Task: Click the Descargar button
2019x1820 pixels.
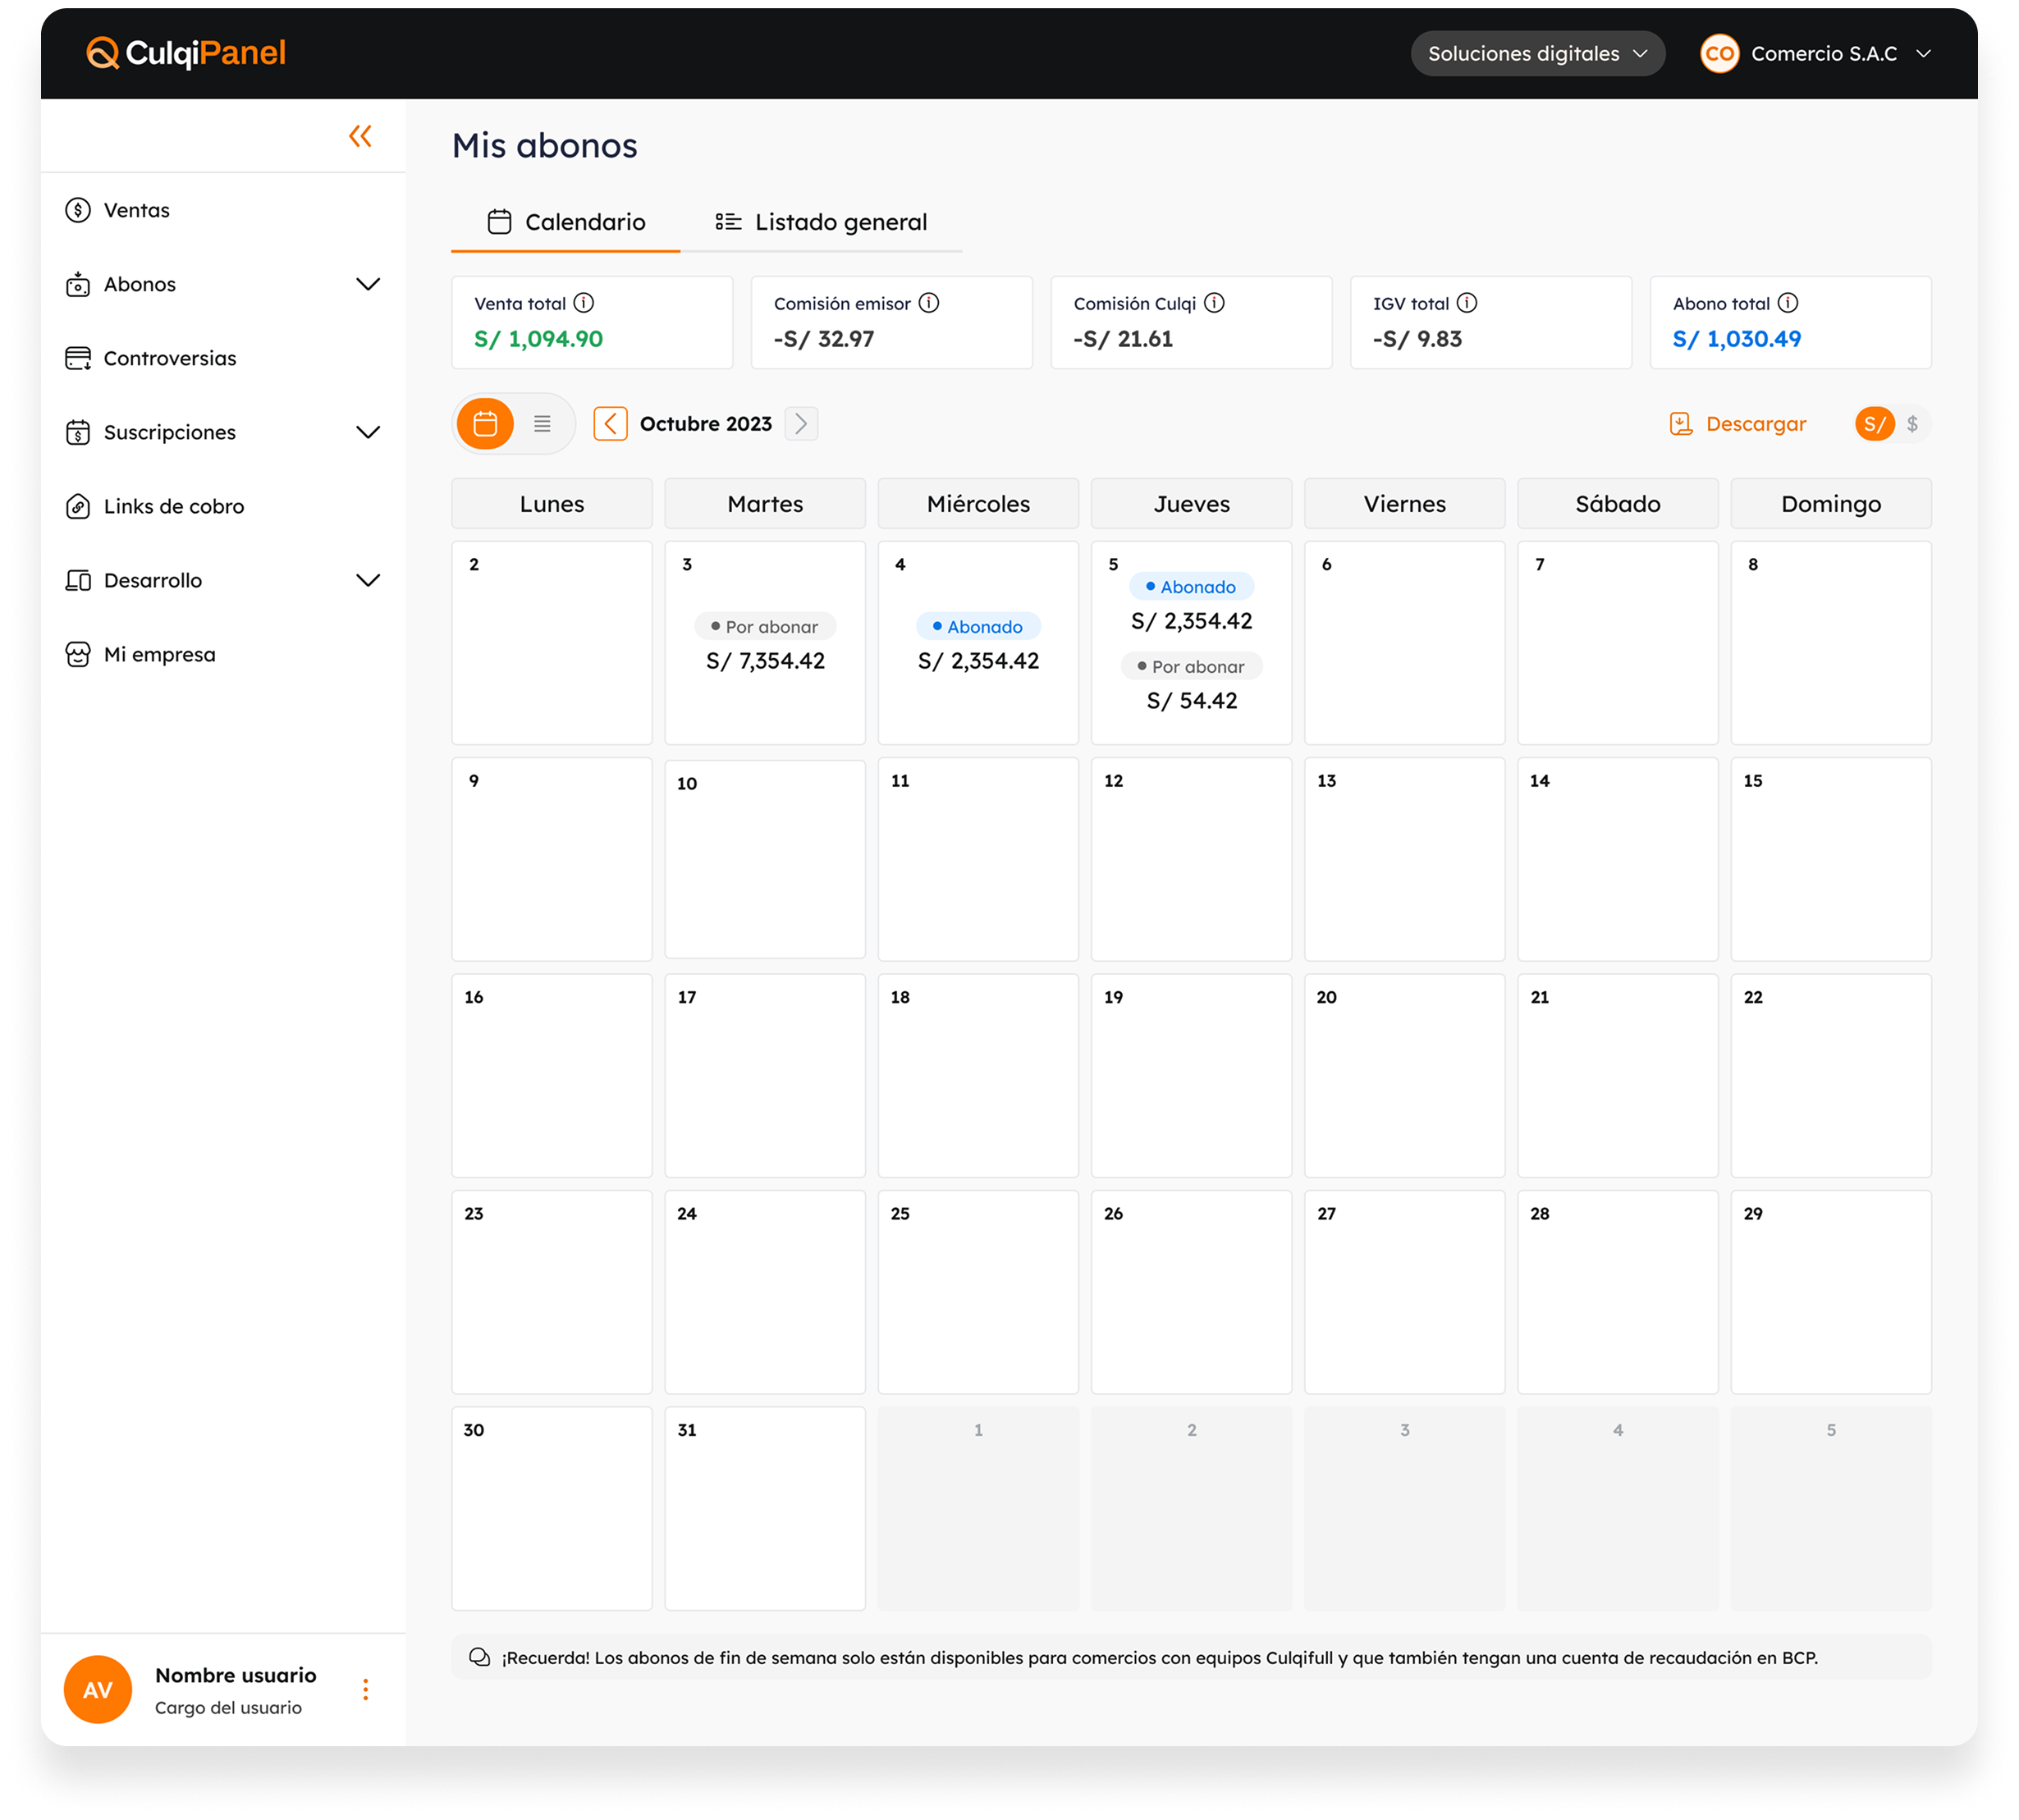Action: tap(1738, 424)
